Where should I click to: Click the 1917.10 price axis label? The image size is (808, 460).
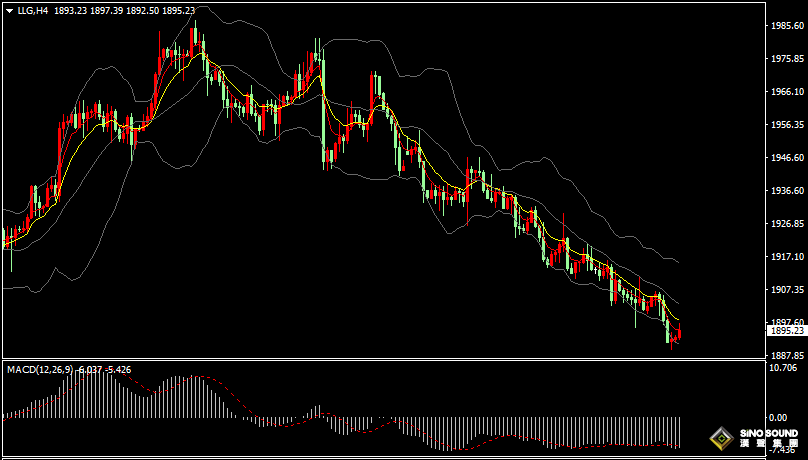[785, 257]
